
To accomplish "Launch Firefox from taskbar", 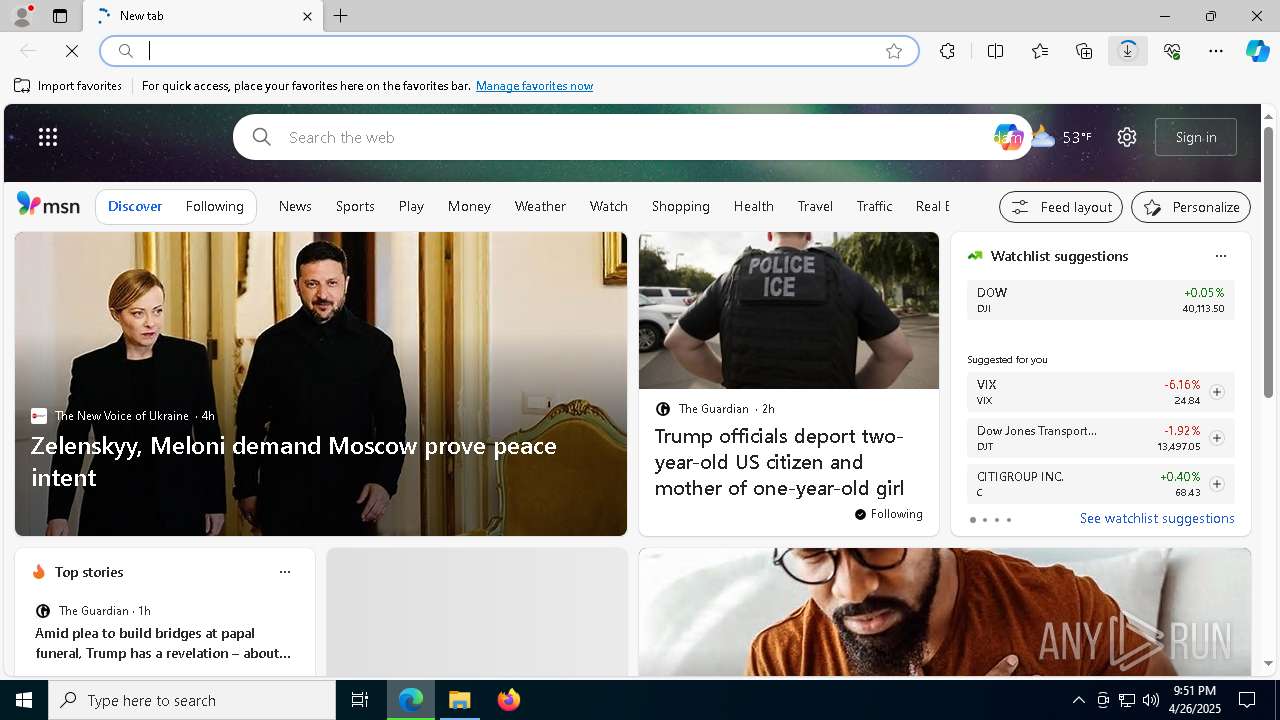I will point(509,700).
